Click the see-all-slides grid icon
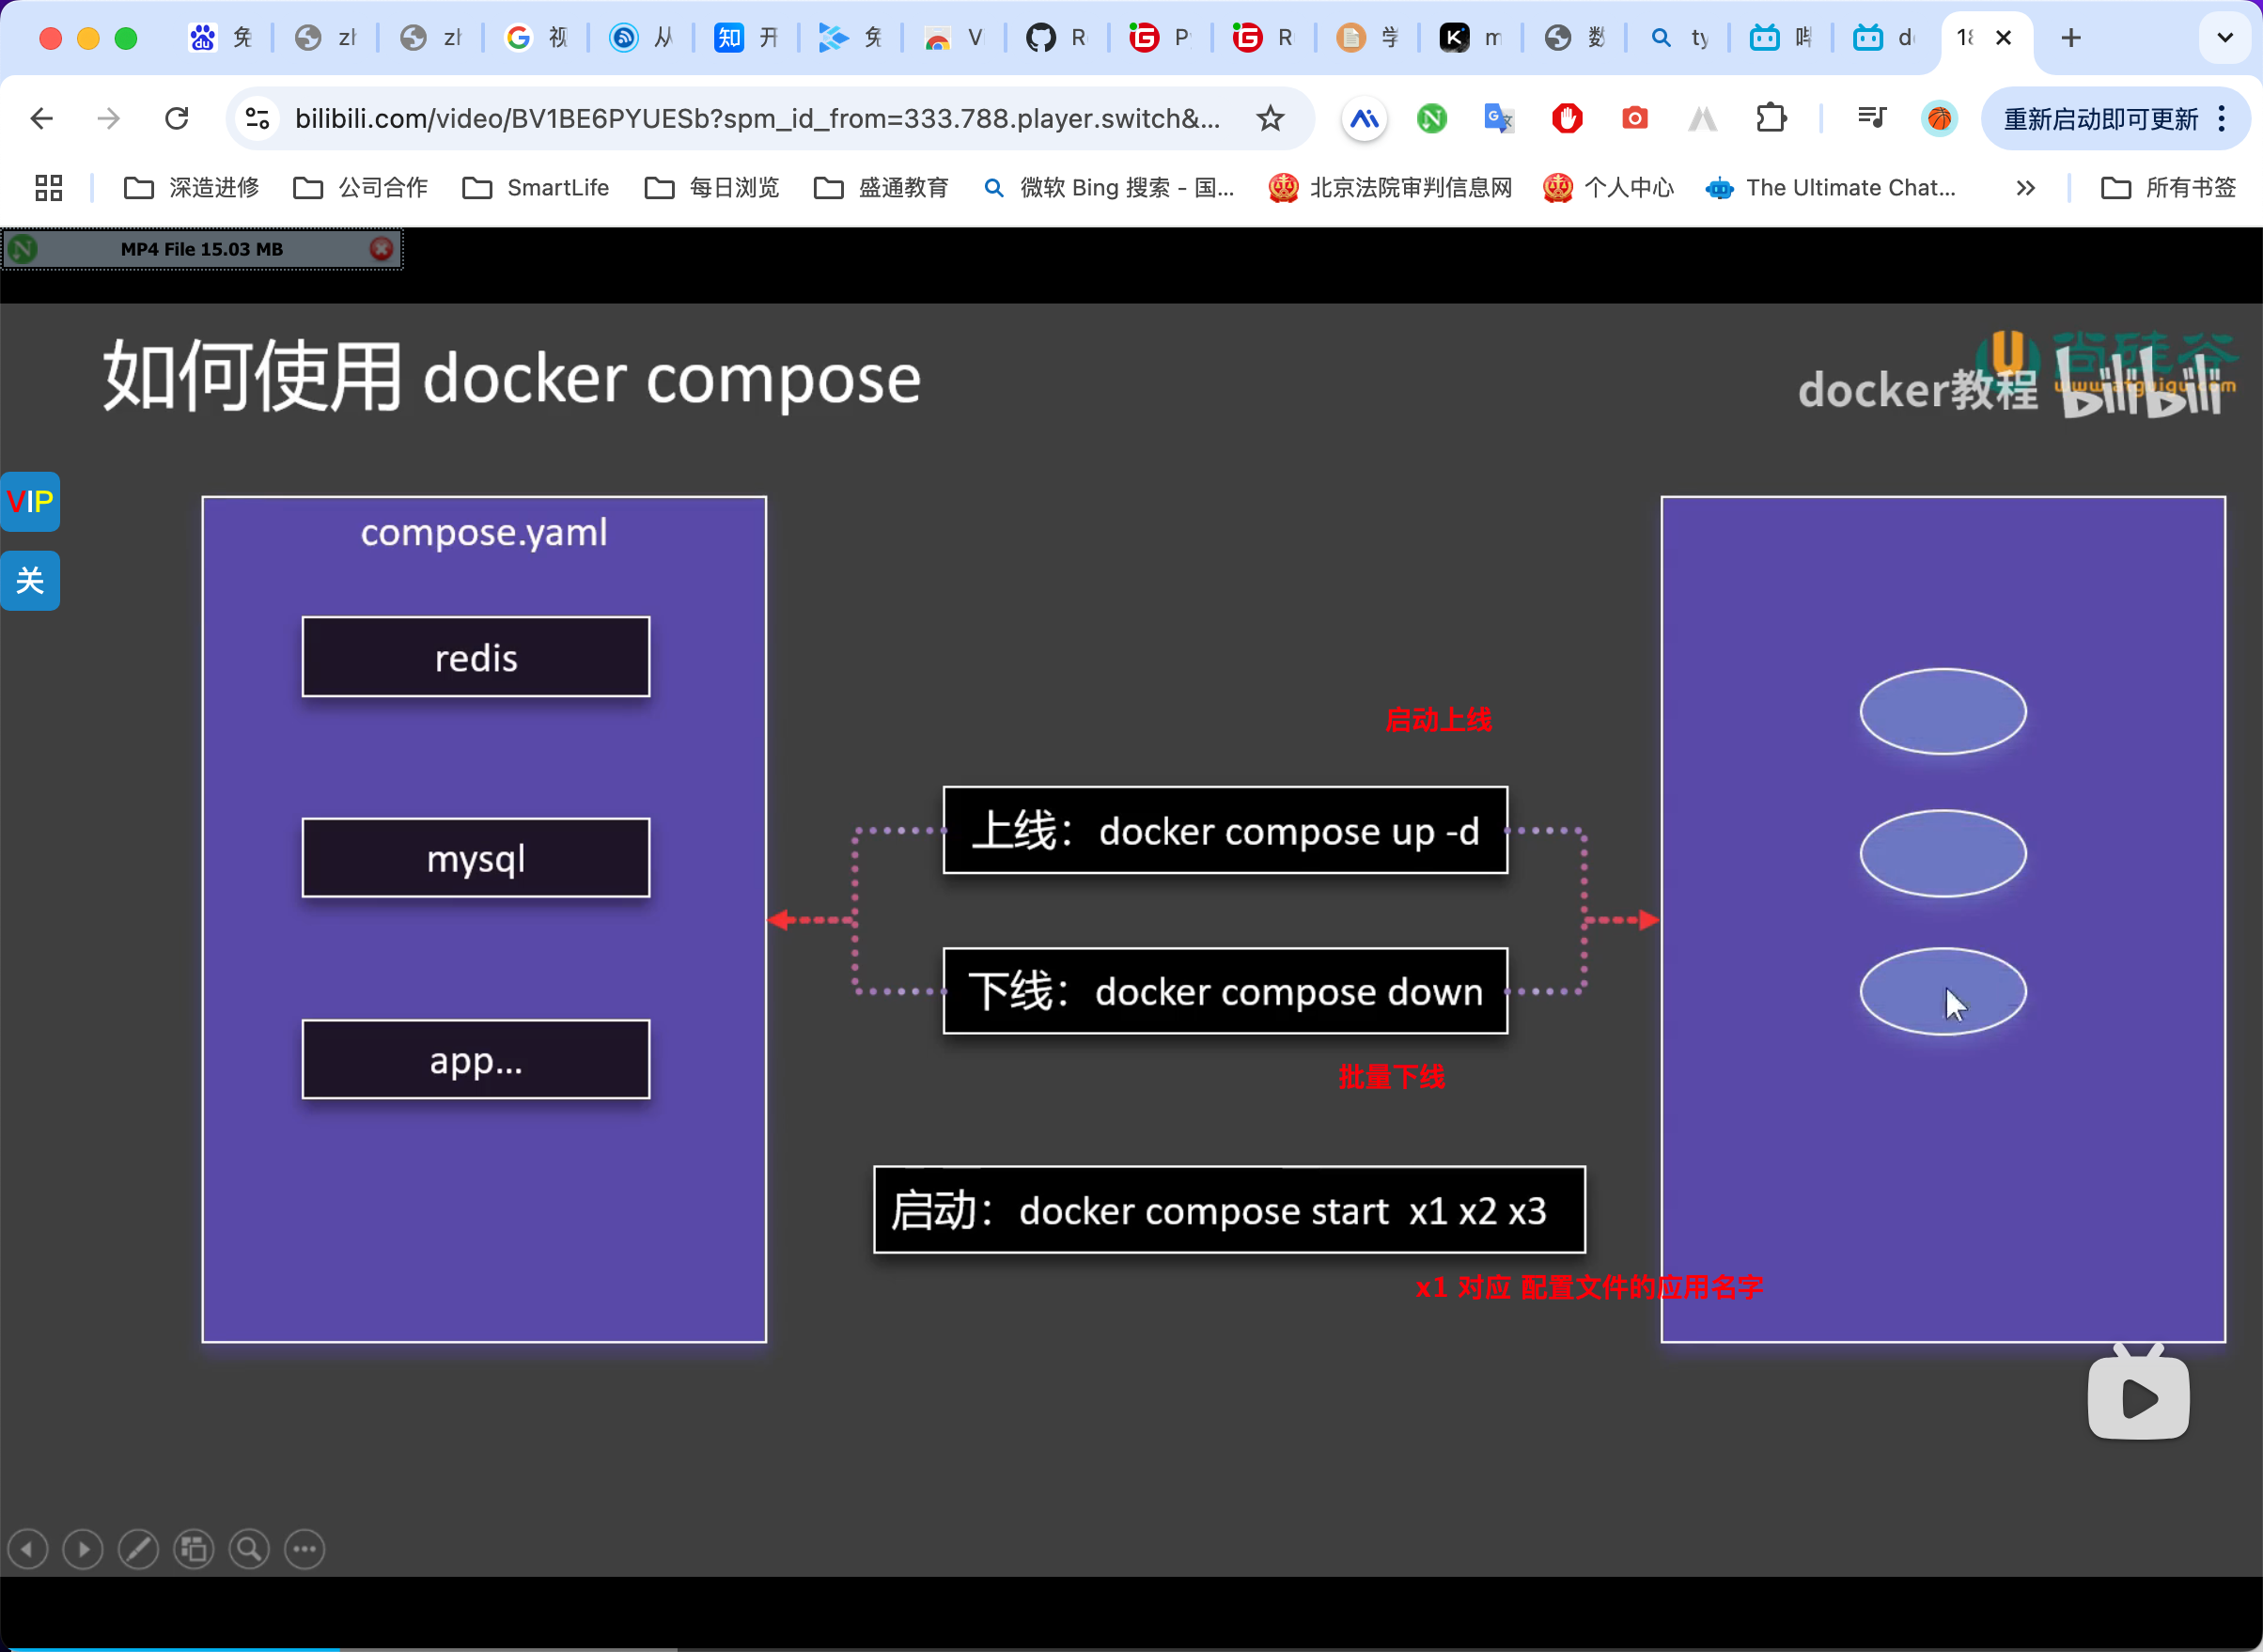The height and width of the screenshot is (1652, 2263). click(194, 1550)
